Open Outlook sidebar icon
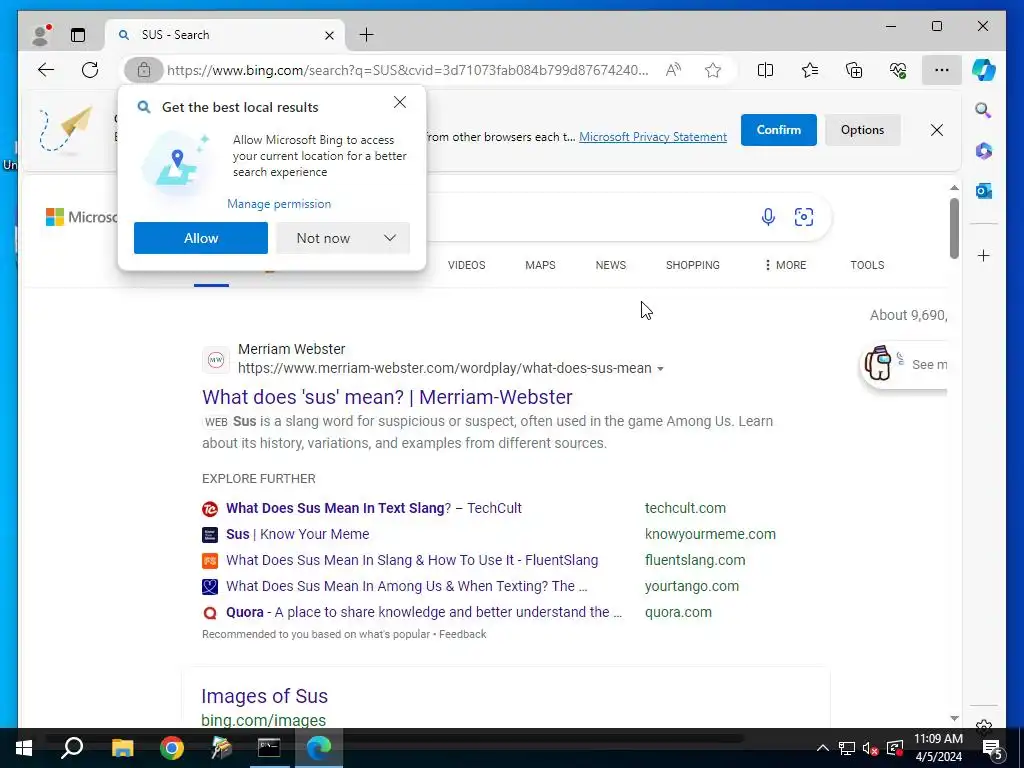 click(x=984, y=191)
